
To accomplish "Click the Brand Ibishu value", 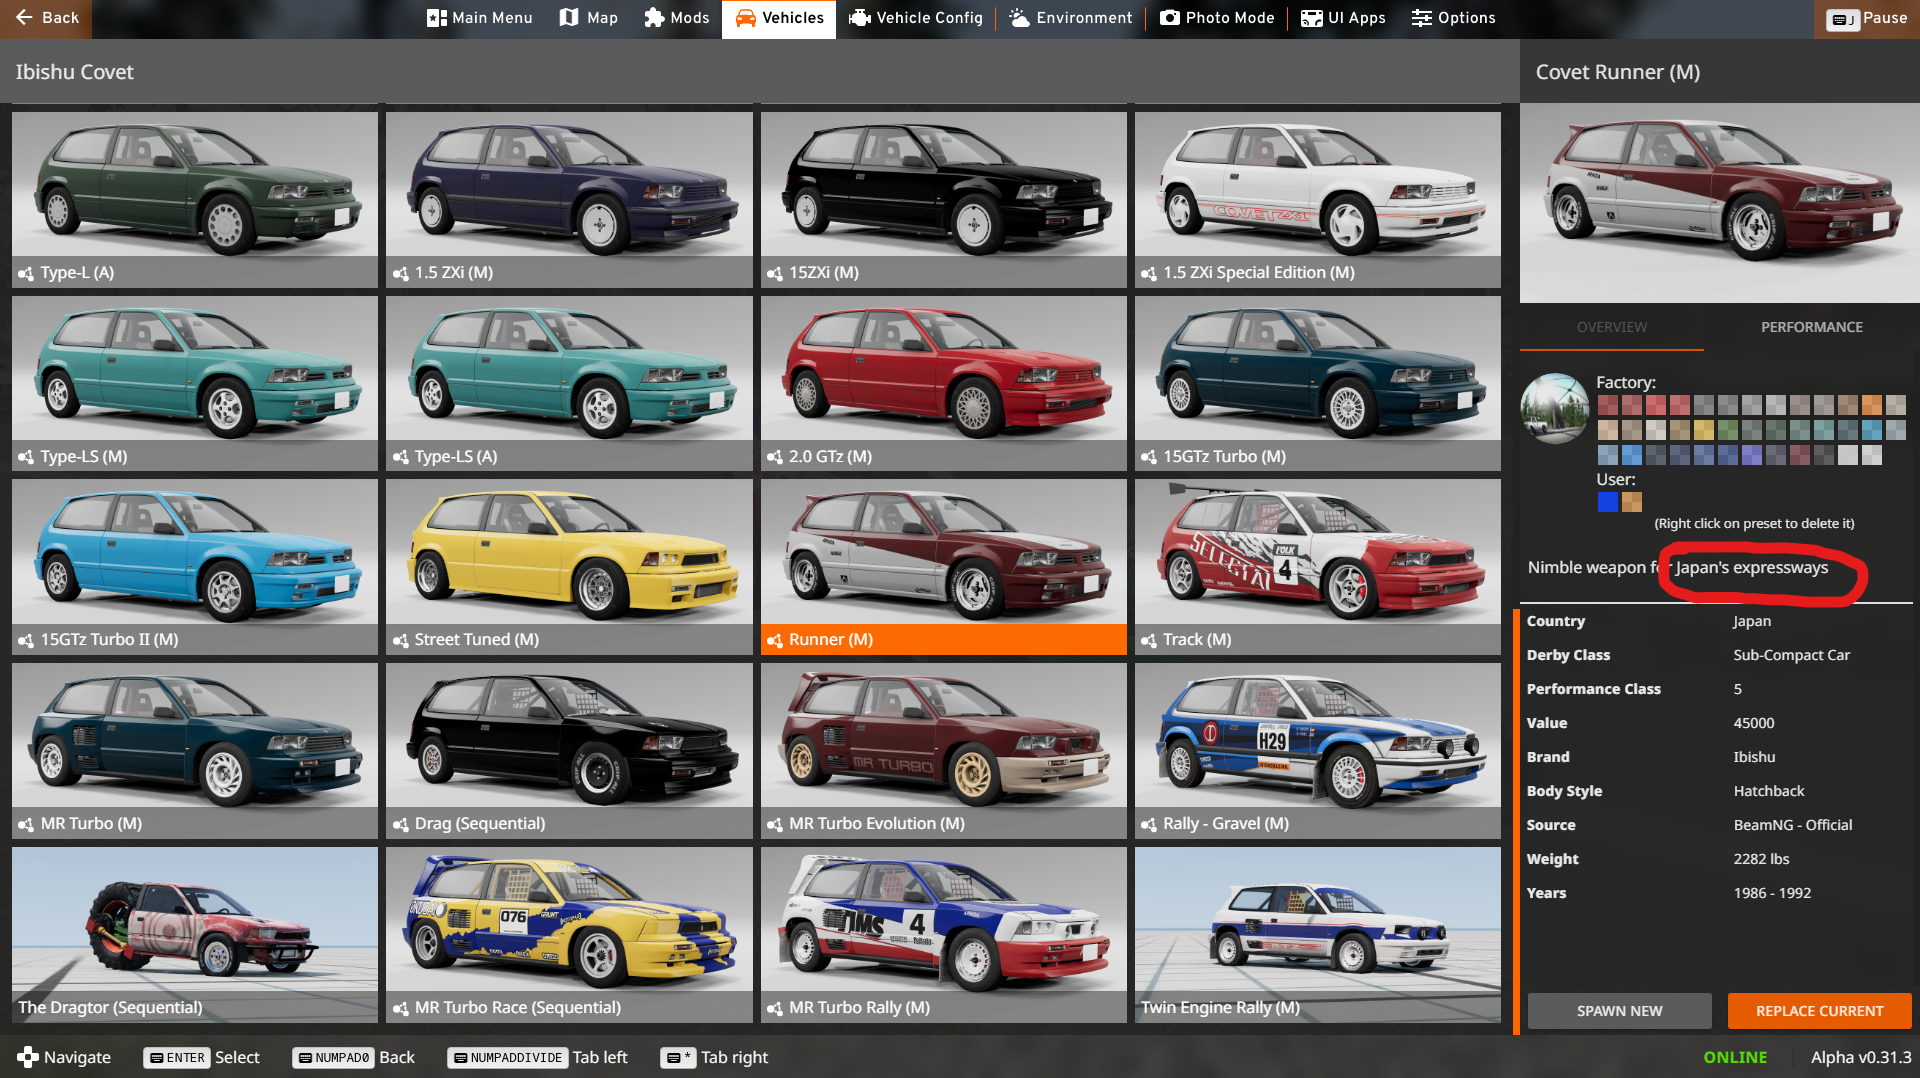I will click(1754, 757).
